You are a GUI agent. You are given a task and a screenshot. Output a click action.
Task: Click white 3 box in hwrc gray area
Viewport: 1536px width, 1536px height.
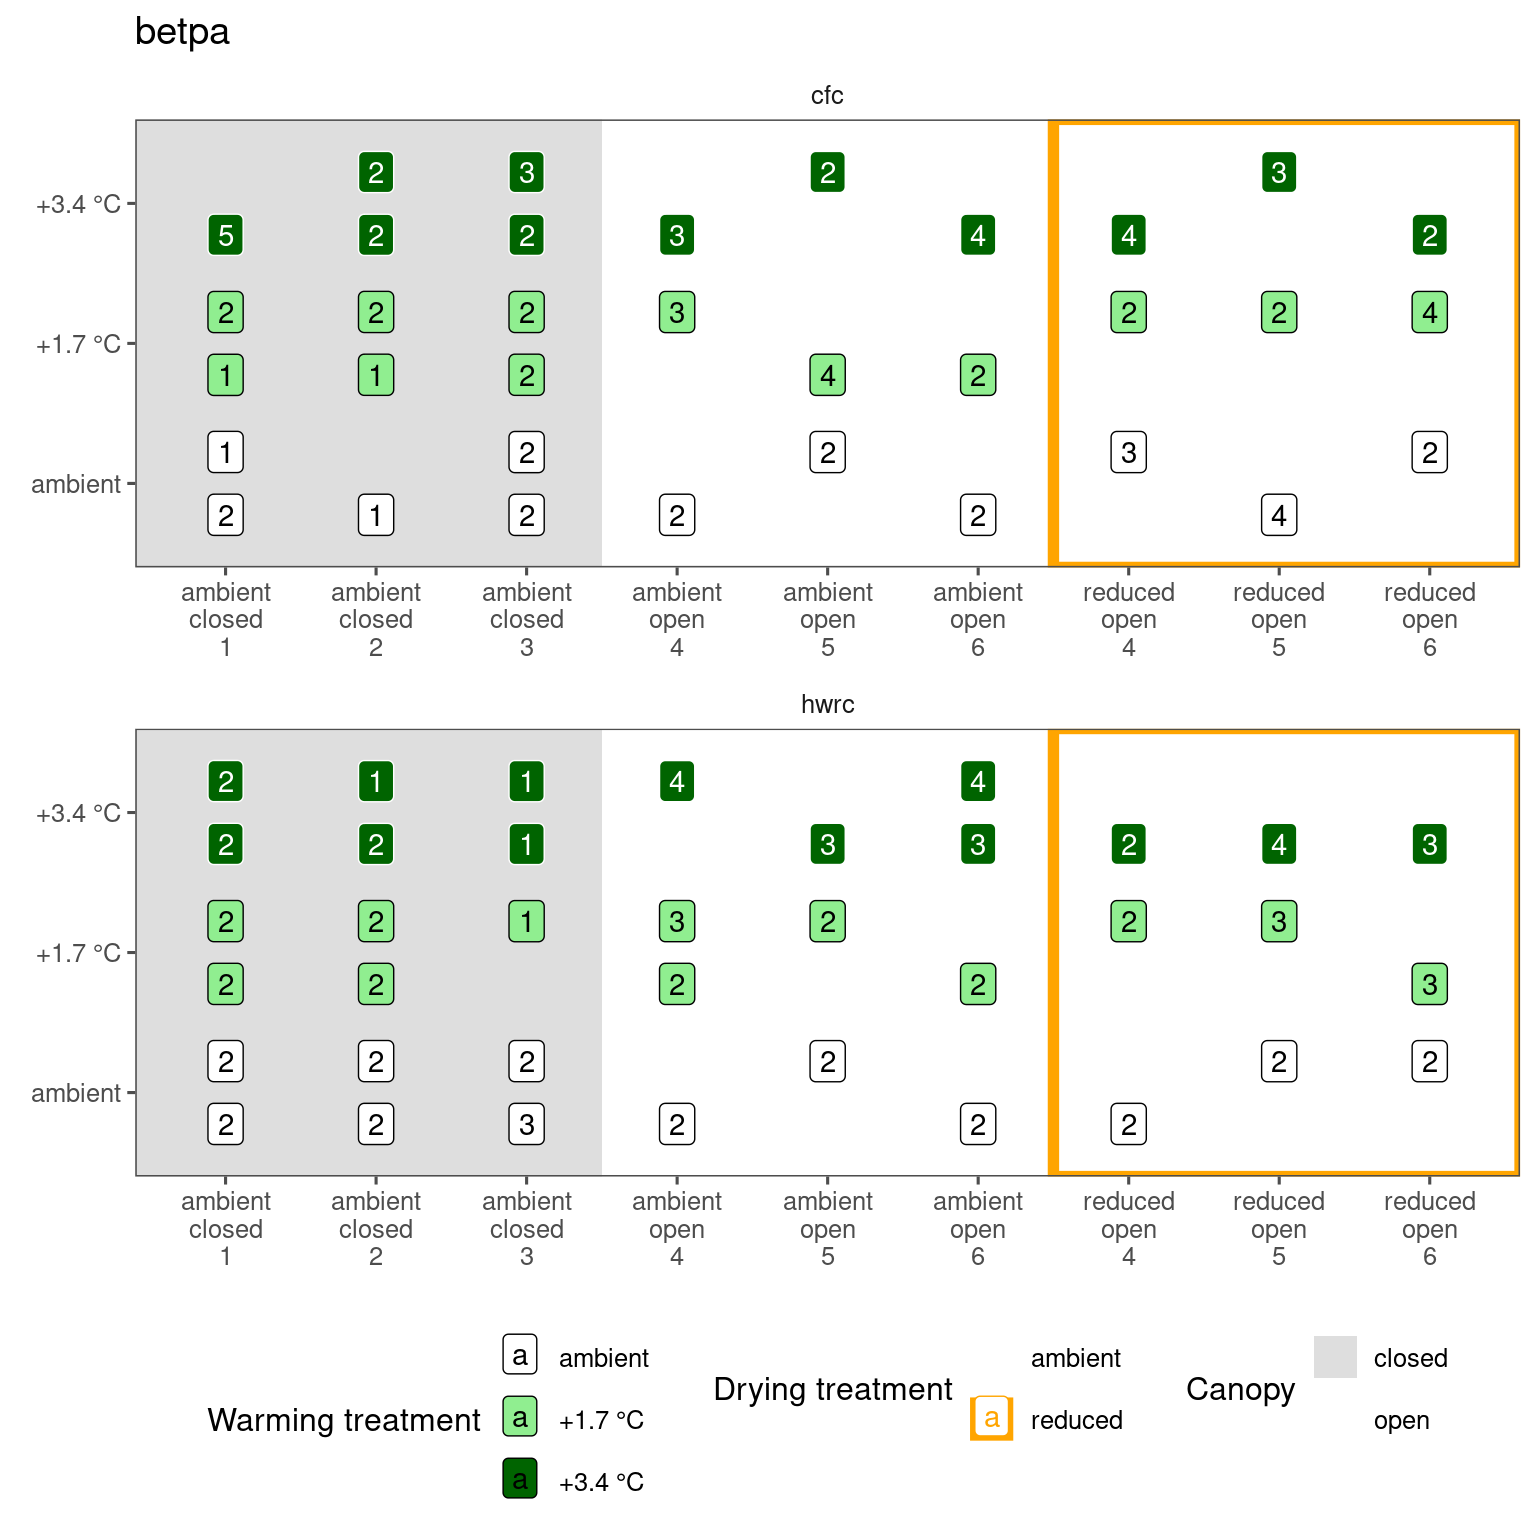coord(527,1125)
